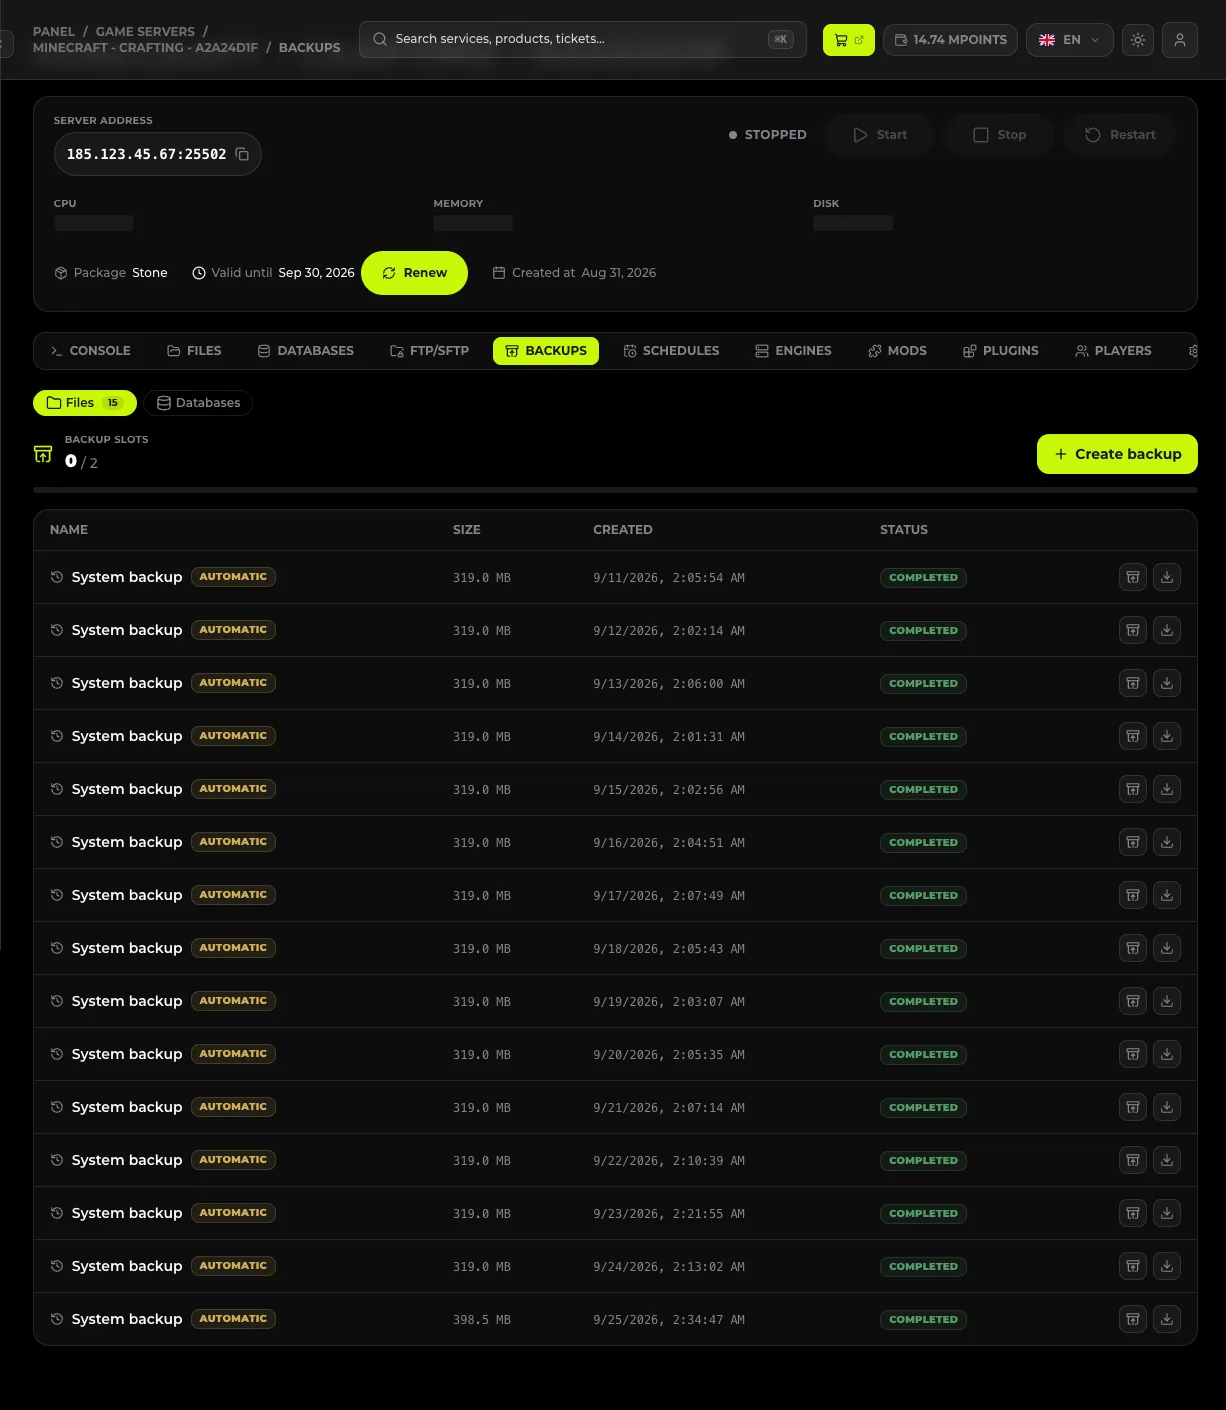
Task: Click the Create backup button
Action: (x=1117, y=454)
